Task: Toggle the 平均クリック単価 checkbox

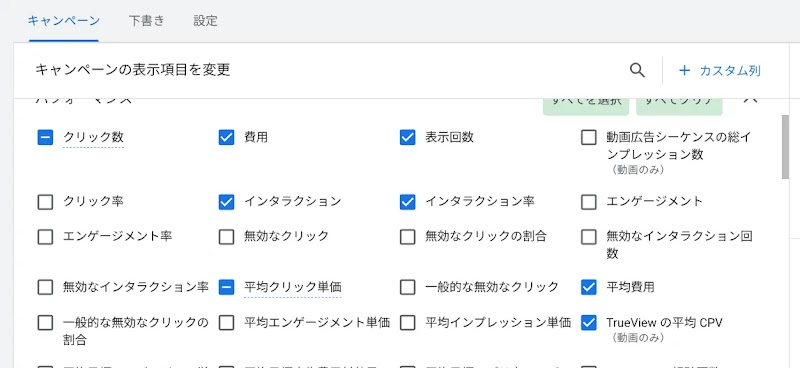Action: pos(227,287)
